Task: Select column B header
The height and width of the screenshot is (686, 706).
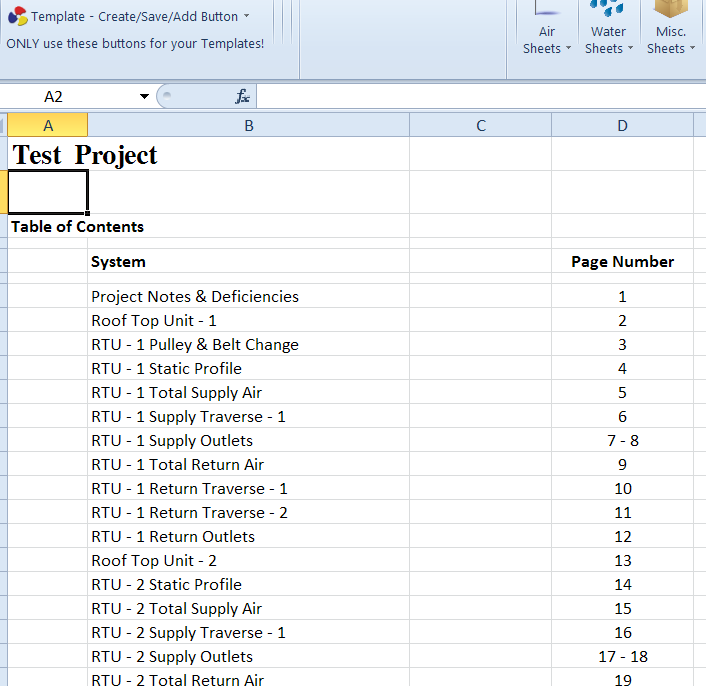Action: click(248, 125)
